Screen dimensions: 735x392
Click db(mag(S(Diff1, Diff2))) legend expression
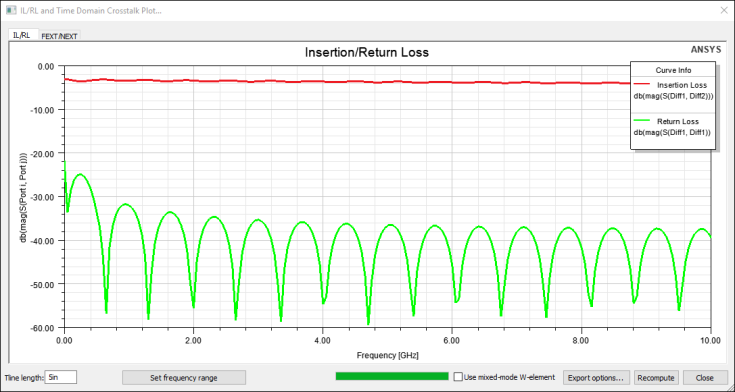point(674,97)
